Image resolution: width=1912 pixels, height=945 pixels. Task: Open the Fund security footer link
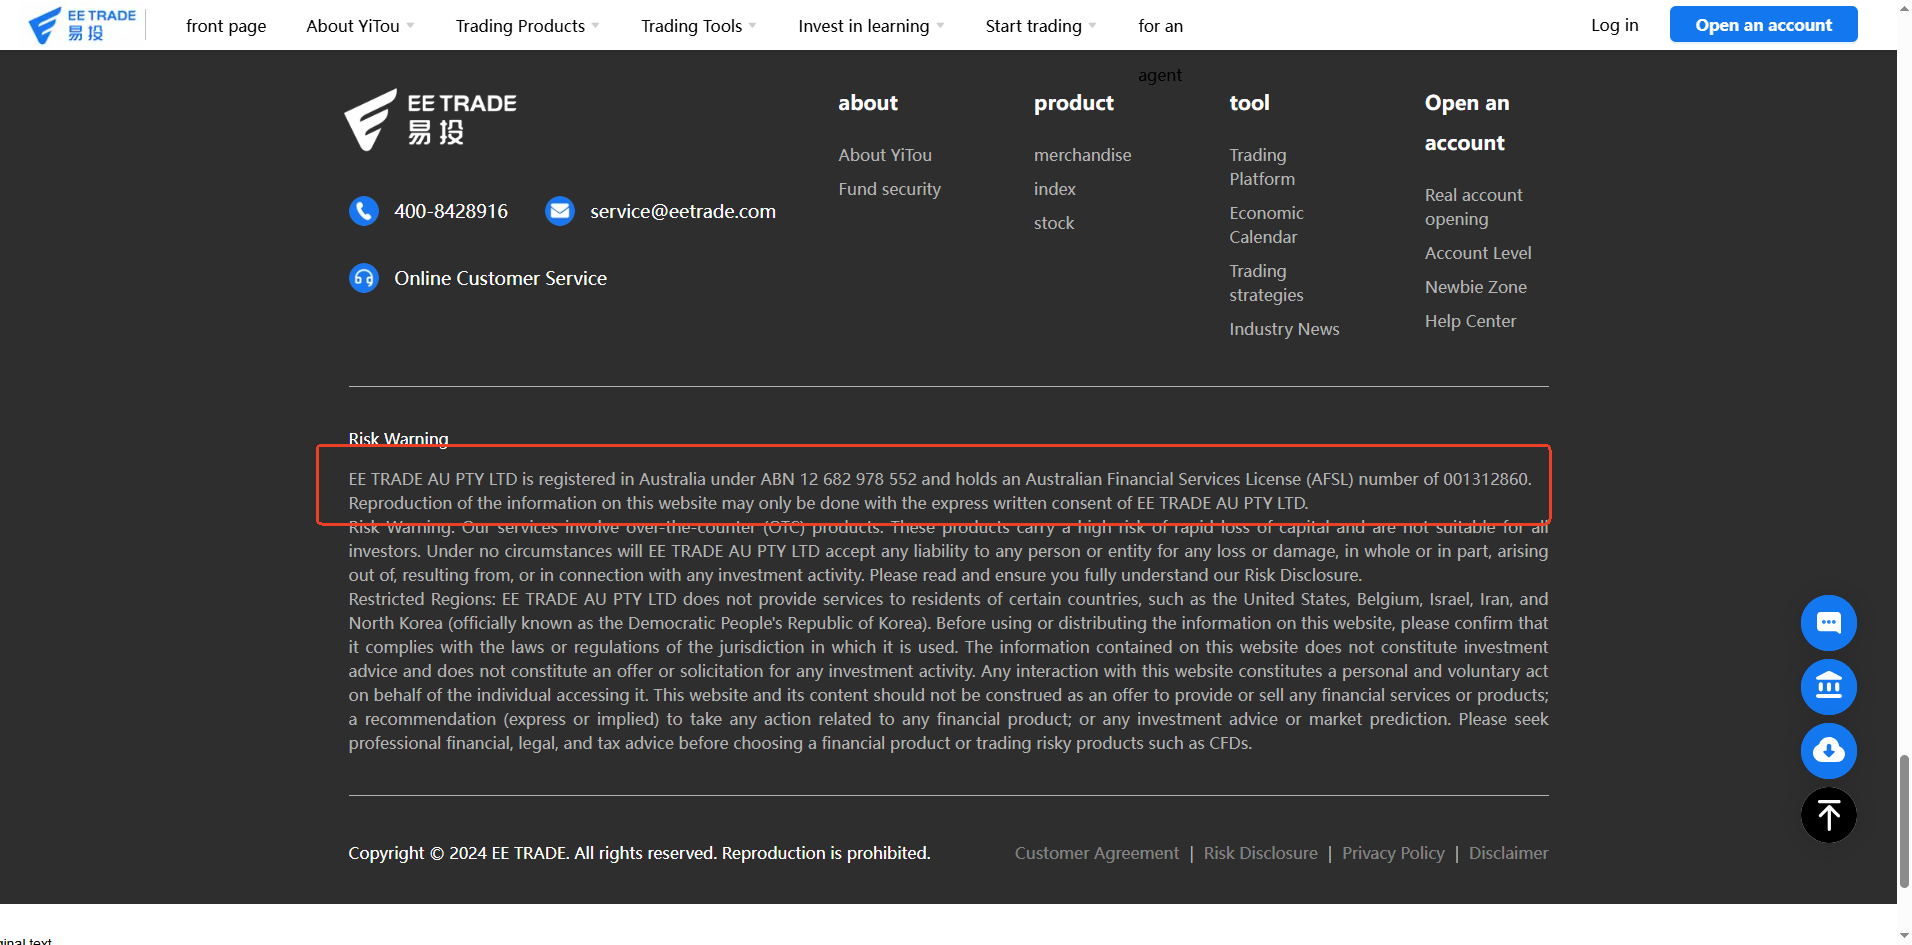pyautogui.click(x=890, y=189)
